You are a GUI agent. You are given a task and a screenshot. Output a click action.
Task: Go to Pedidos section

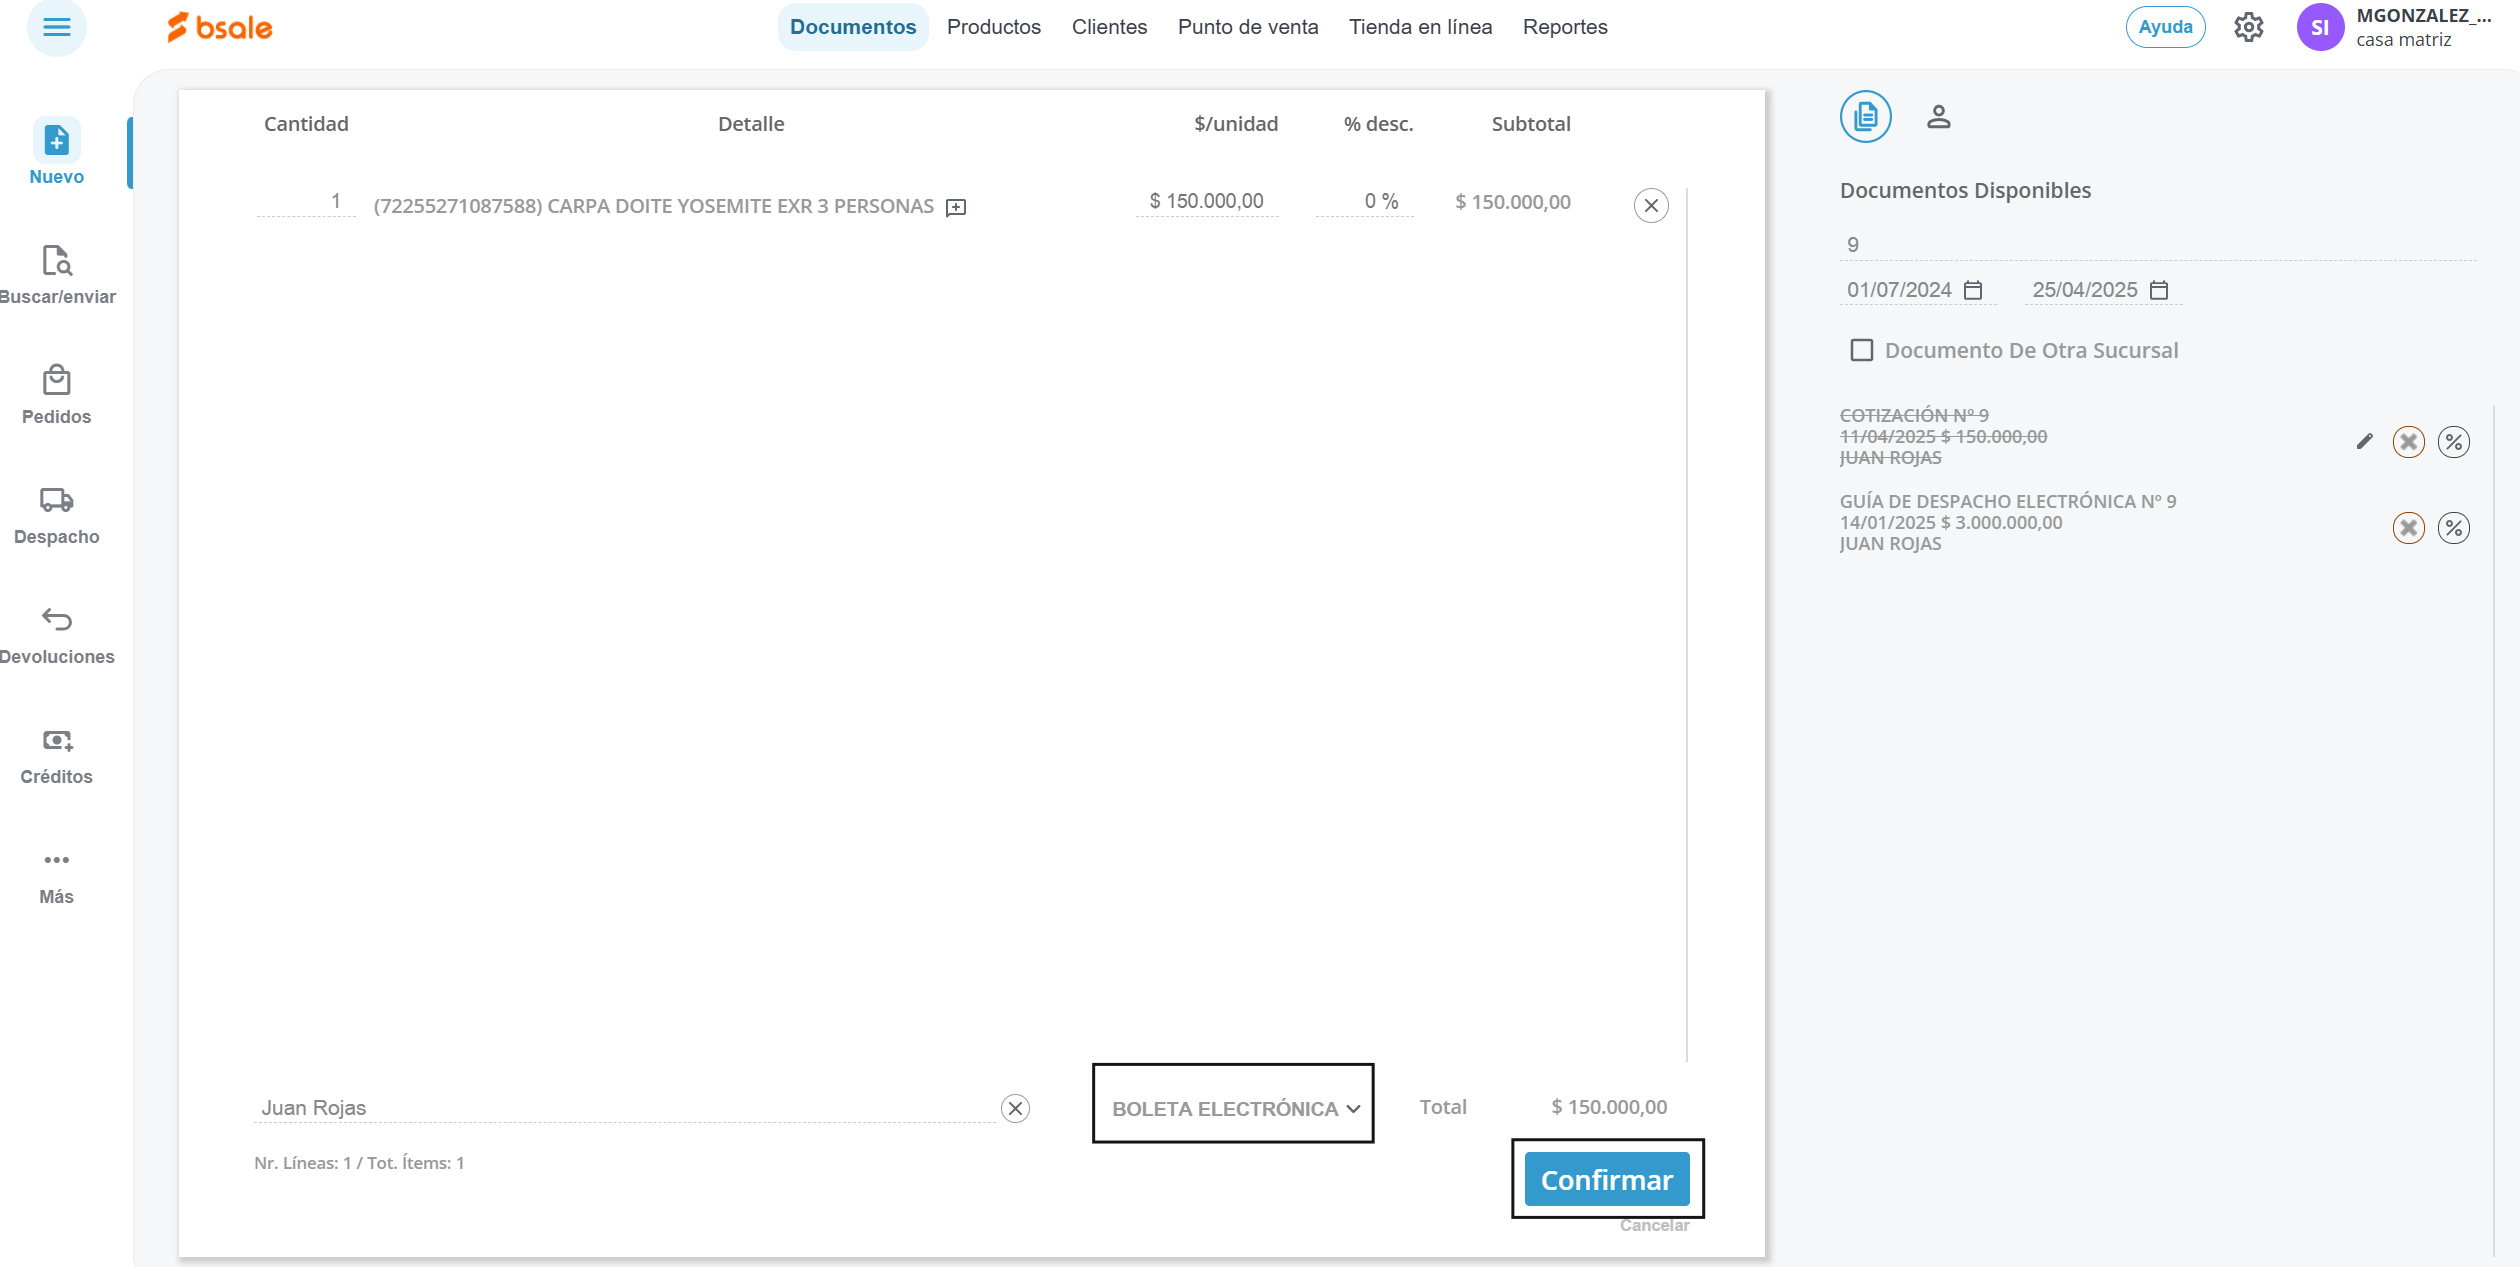[56, 381]
